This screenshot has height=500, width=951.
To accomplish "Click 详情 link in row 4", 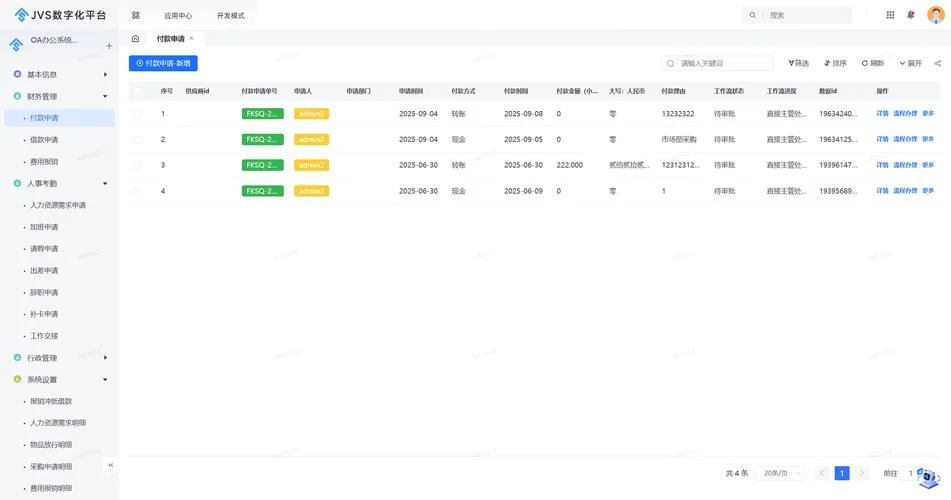I will (x=882, y=191).
